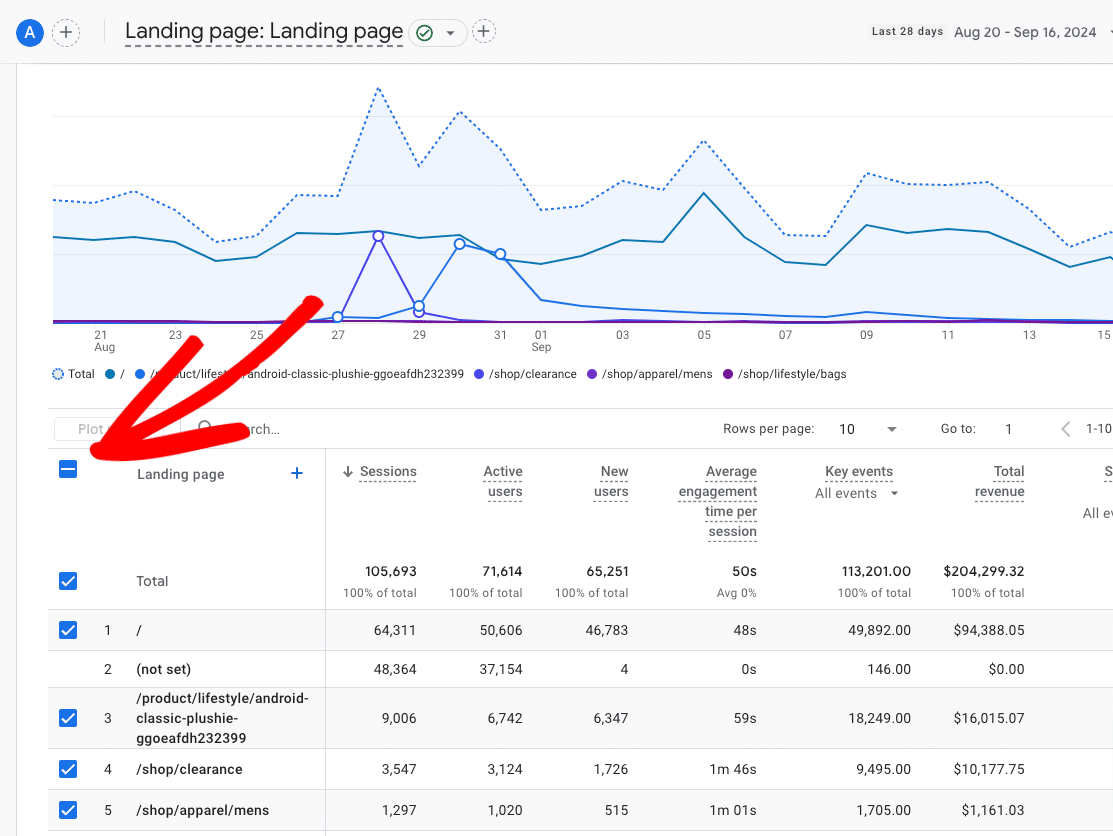Screen dimensions: 1113x836
Task: Click the Active users column header
Action: 502,481
